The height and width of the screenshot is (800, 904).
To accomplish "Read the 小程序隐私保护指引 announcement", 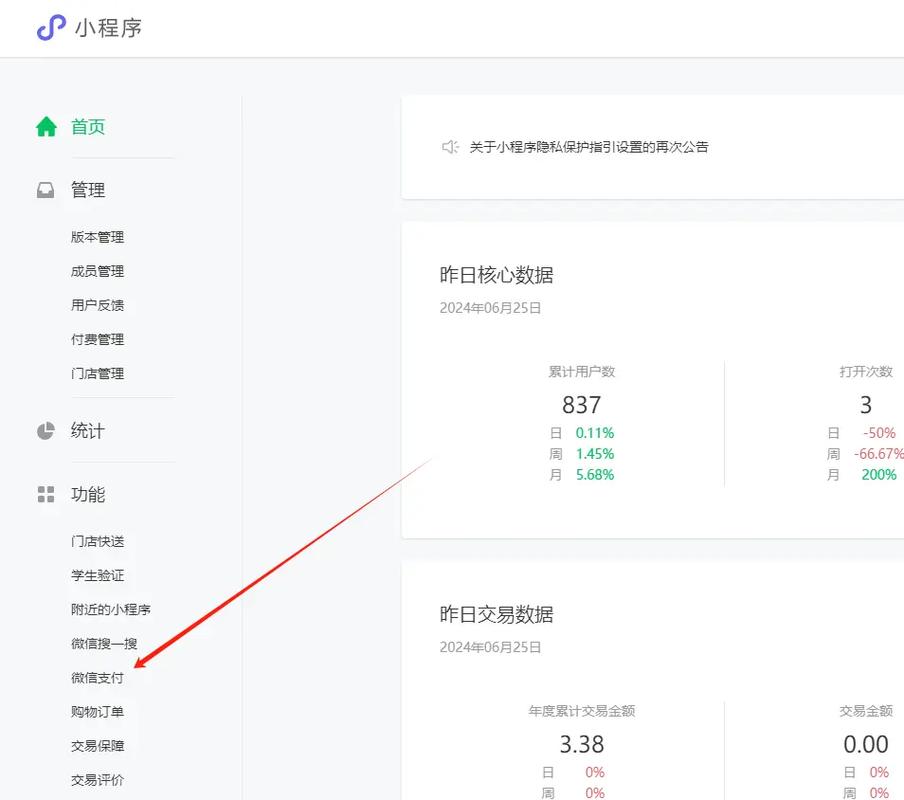I will tap(589, 147).
